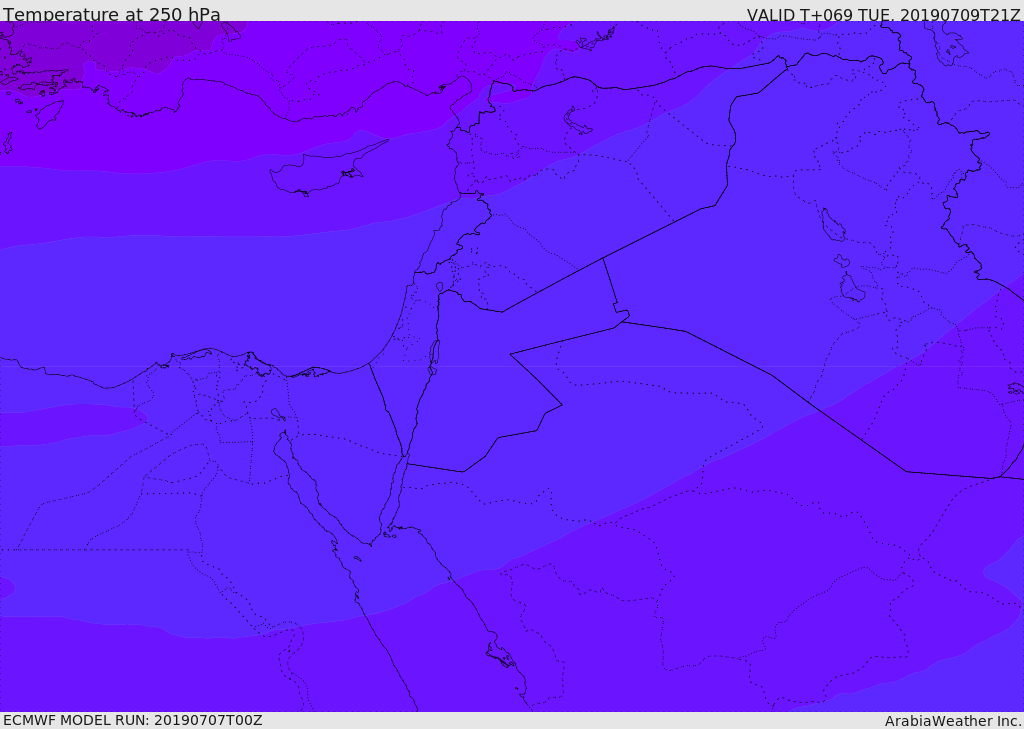Click the 'ECMWF MODEL RUN: 20190707T00Z' footer text
The image size is (1024, 729).
point(133,720)
